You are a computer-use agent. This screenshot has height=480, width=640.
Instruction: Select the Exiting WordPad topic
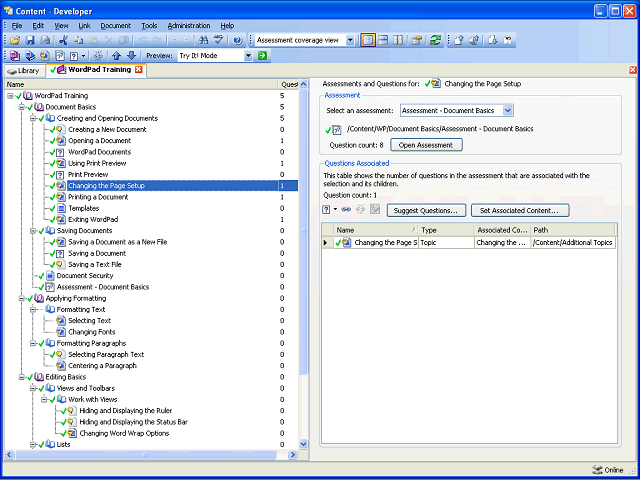93,220
